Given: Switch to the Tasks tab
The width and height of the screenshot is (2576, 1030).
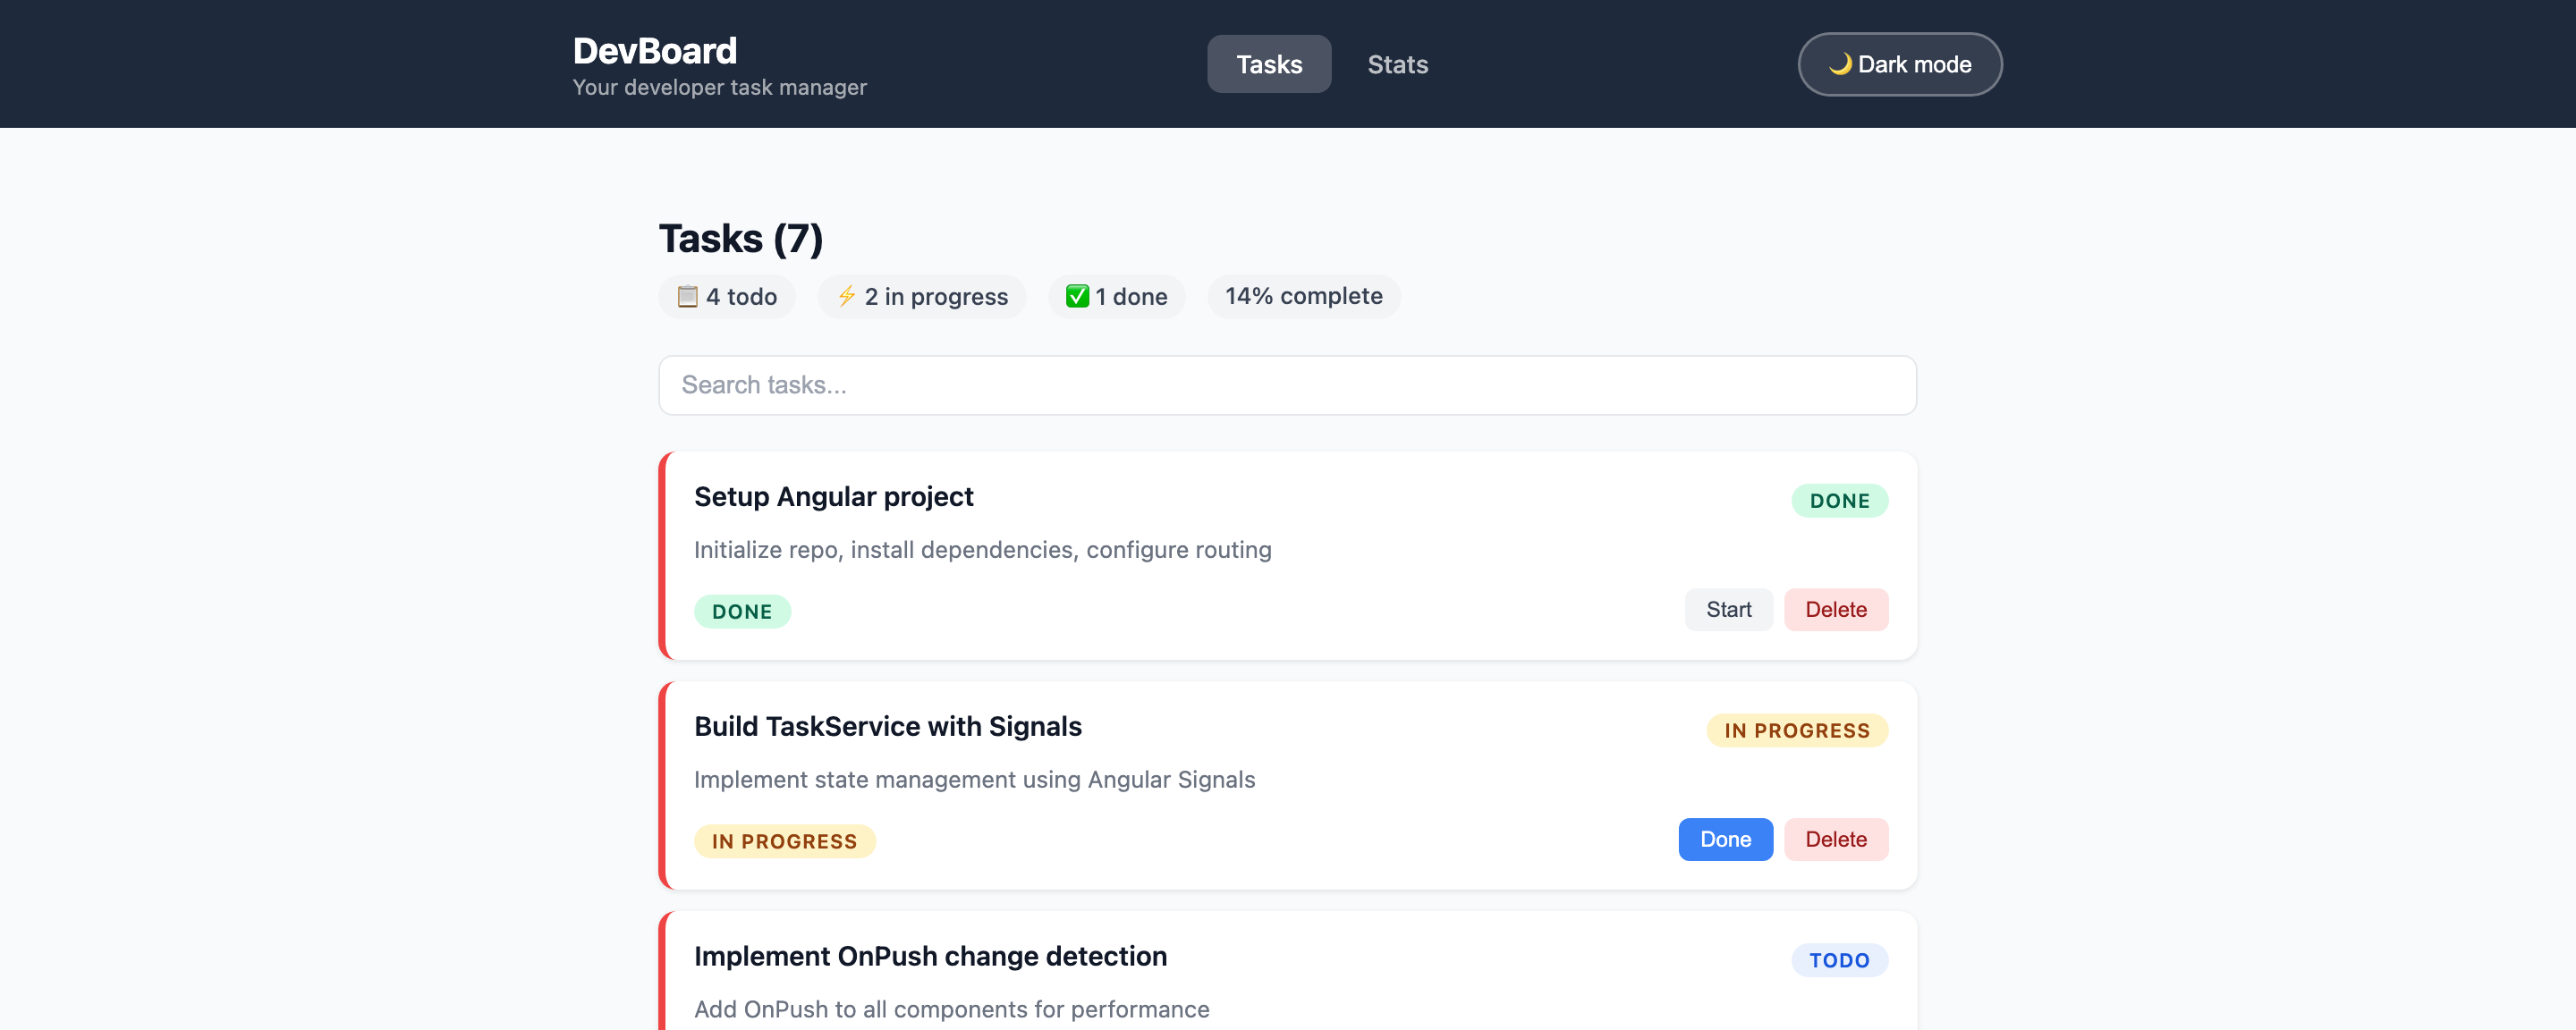Looking at the screenshot, I should (x=1268, y=64).
